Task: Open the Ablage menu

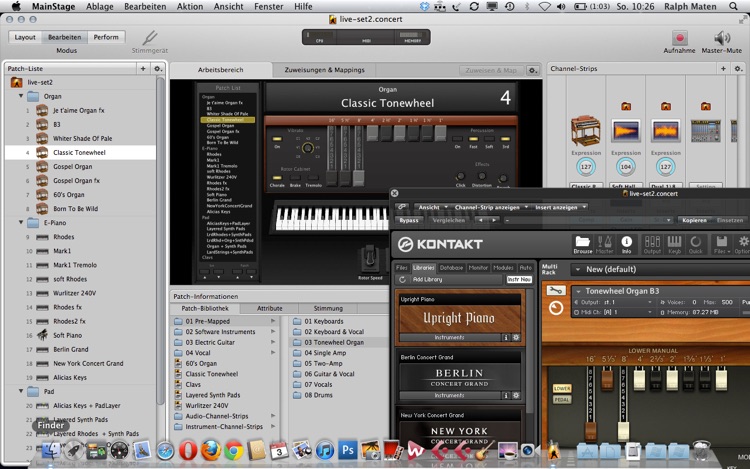Action: pyautogui.click(x=100, y=6)
